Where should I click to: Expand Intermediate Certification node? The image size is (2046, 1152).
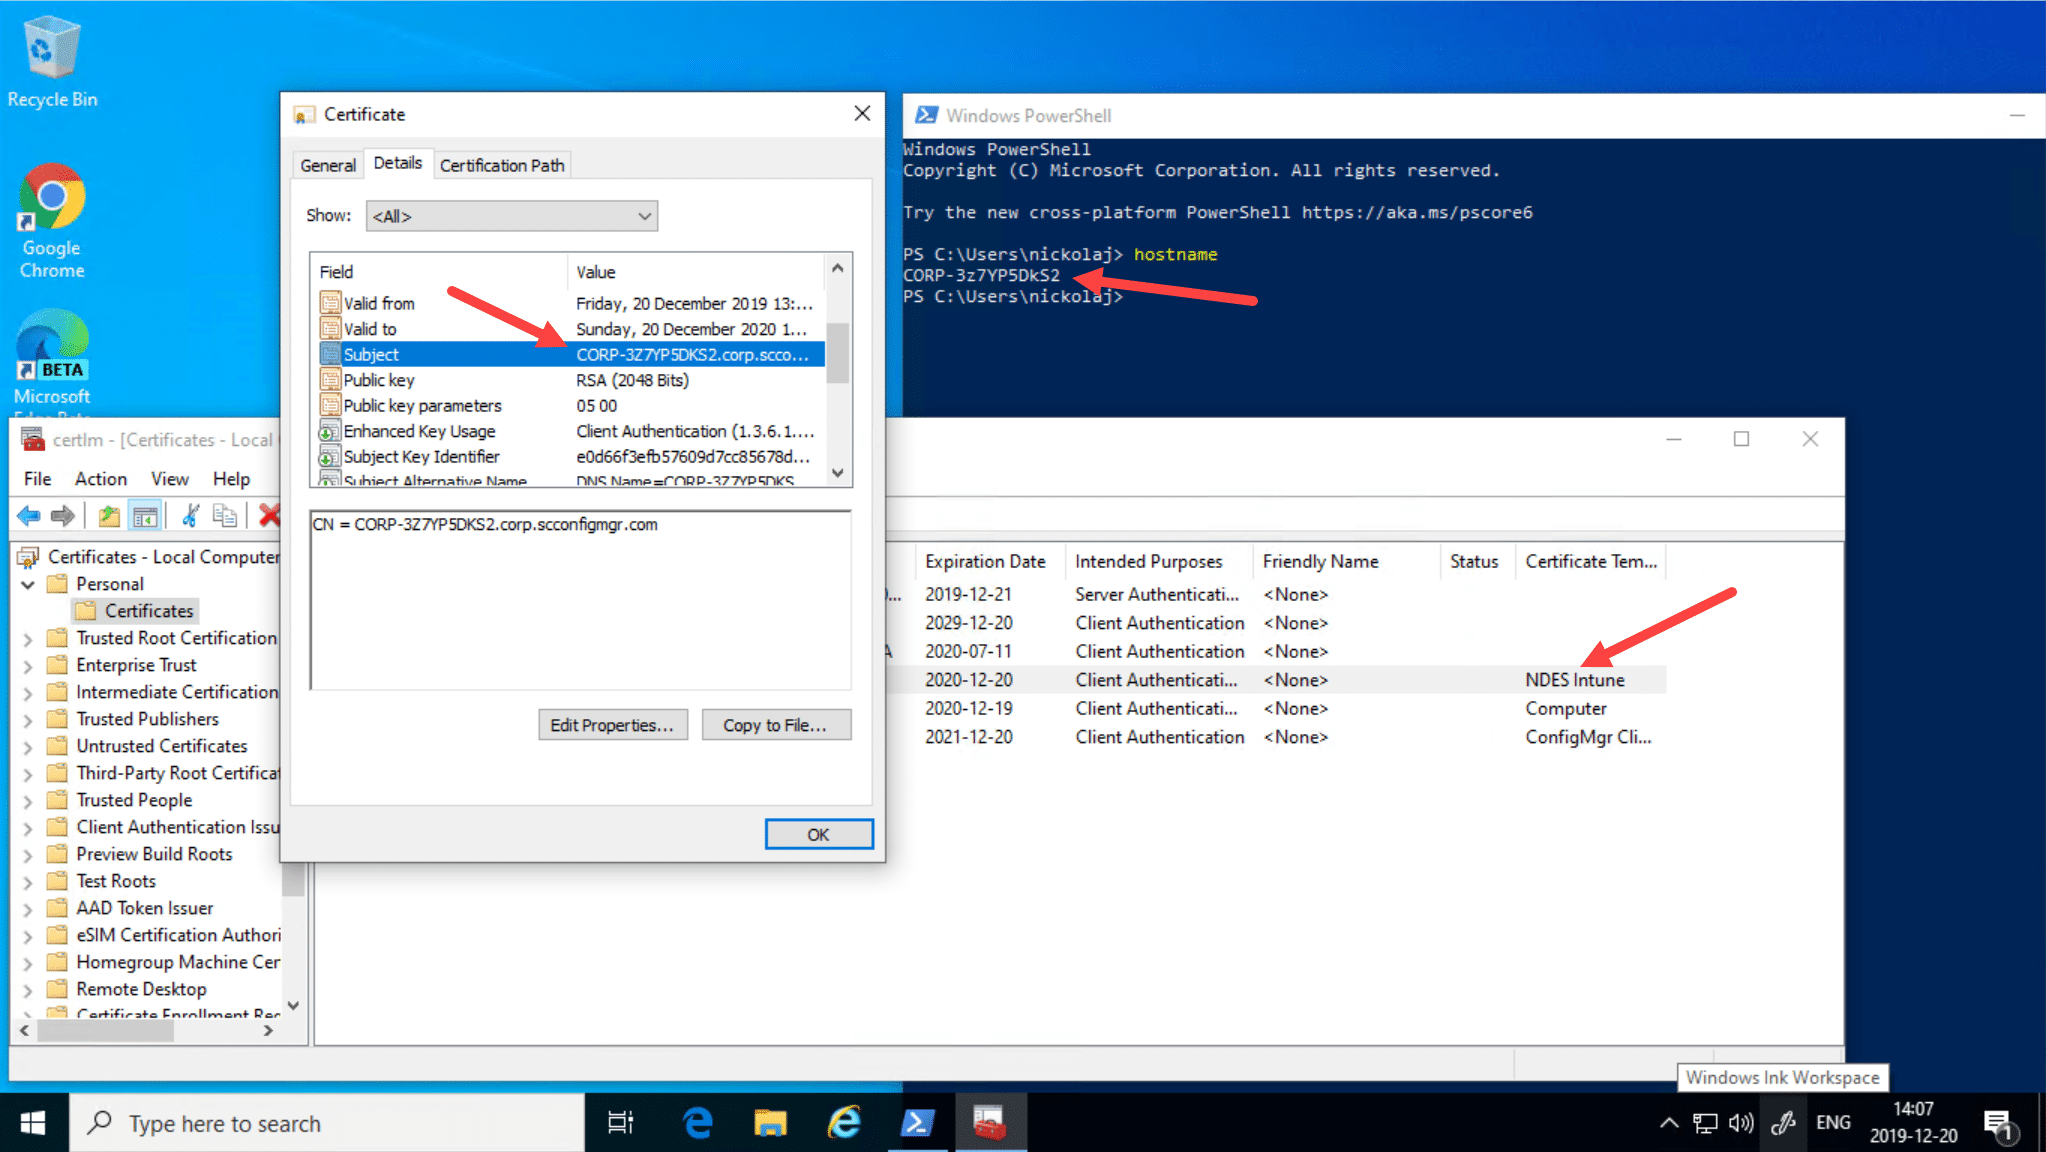tap(28, 692)
